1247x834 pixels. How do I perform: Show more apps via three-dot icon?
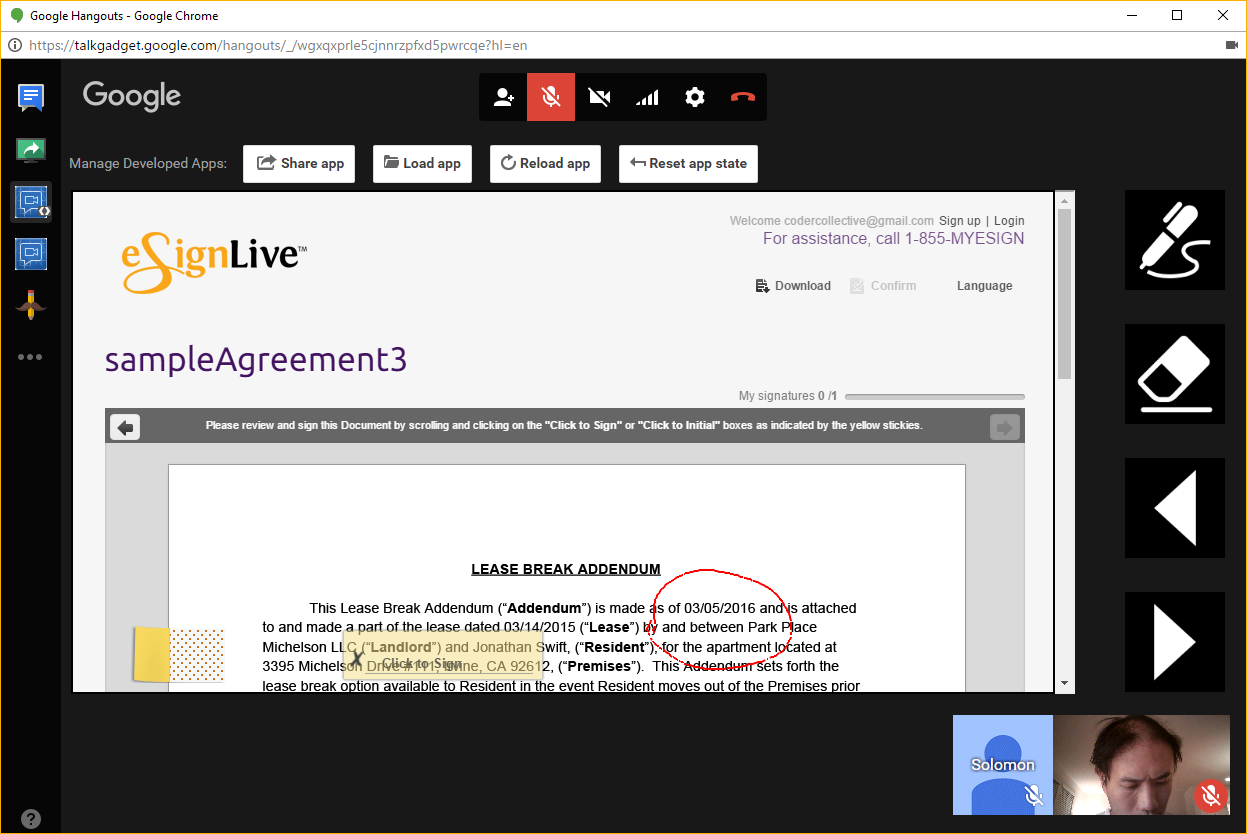pyautogui.click(x=30, y=356)
